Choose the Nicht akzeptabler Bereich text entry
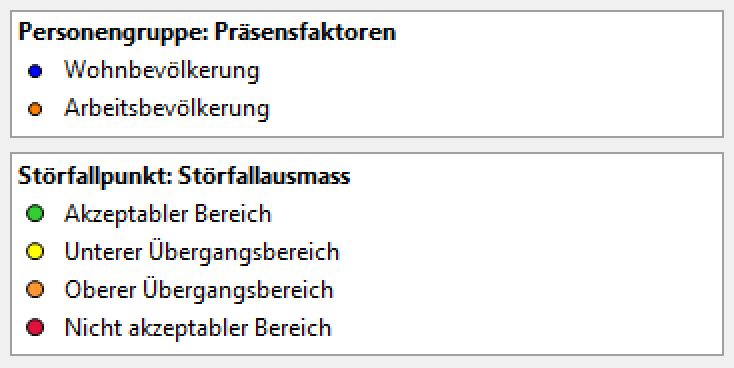This screenshot has width=734, height=368. point(198,327)
